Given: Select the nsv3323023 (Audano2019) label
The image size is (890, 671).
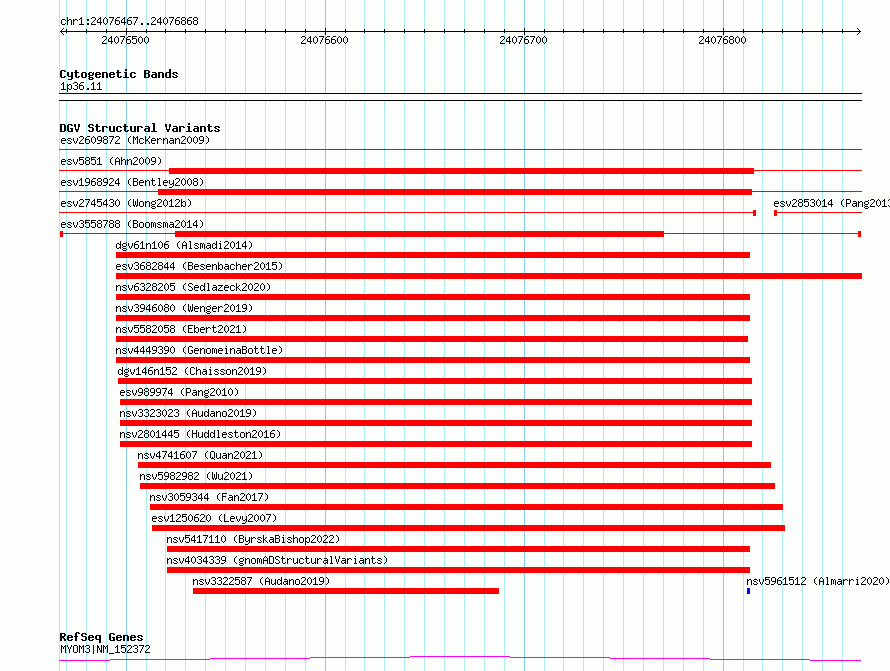Looking at the screenshot, I should pos(188,413).
